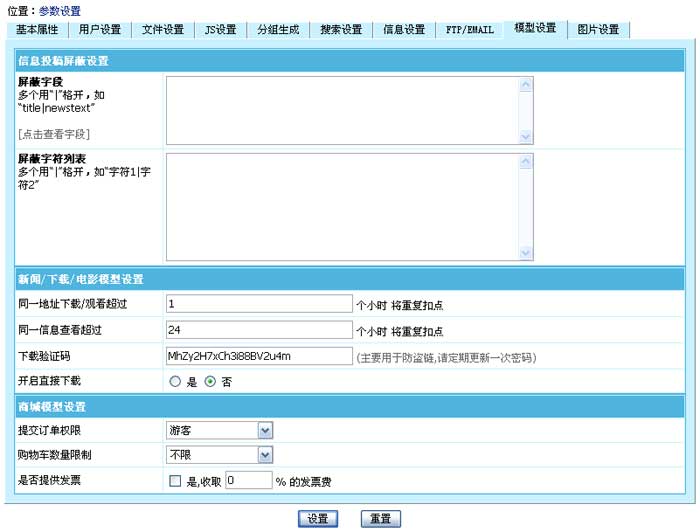The width and height of the screenshot is (700, 532).
Task: Click the 屏蔽字段 text area
Action: coord(343,110)
